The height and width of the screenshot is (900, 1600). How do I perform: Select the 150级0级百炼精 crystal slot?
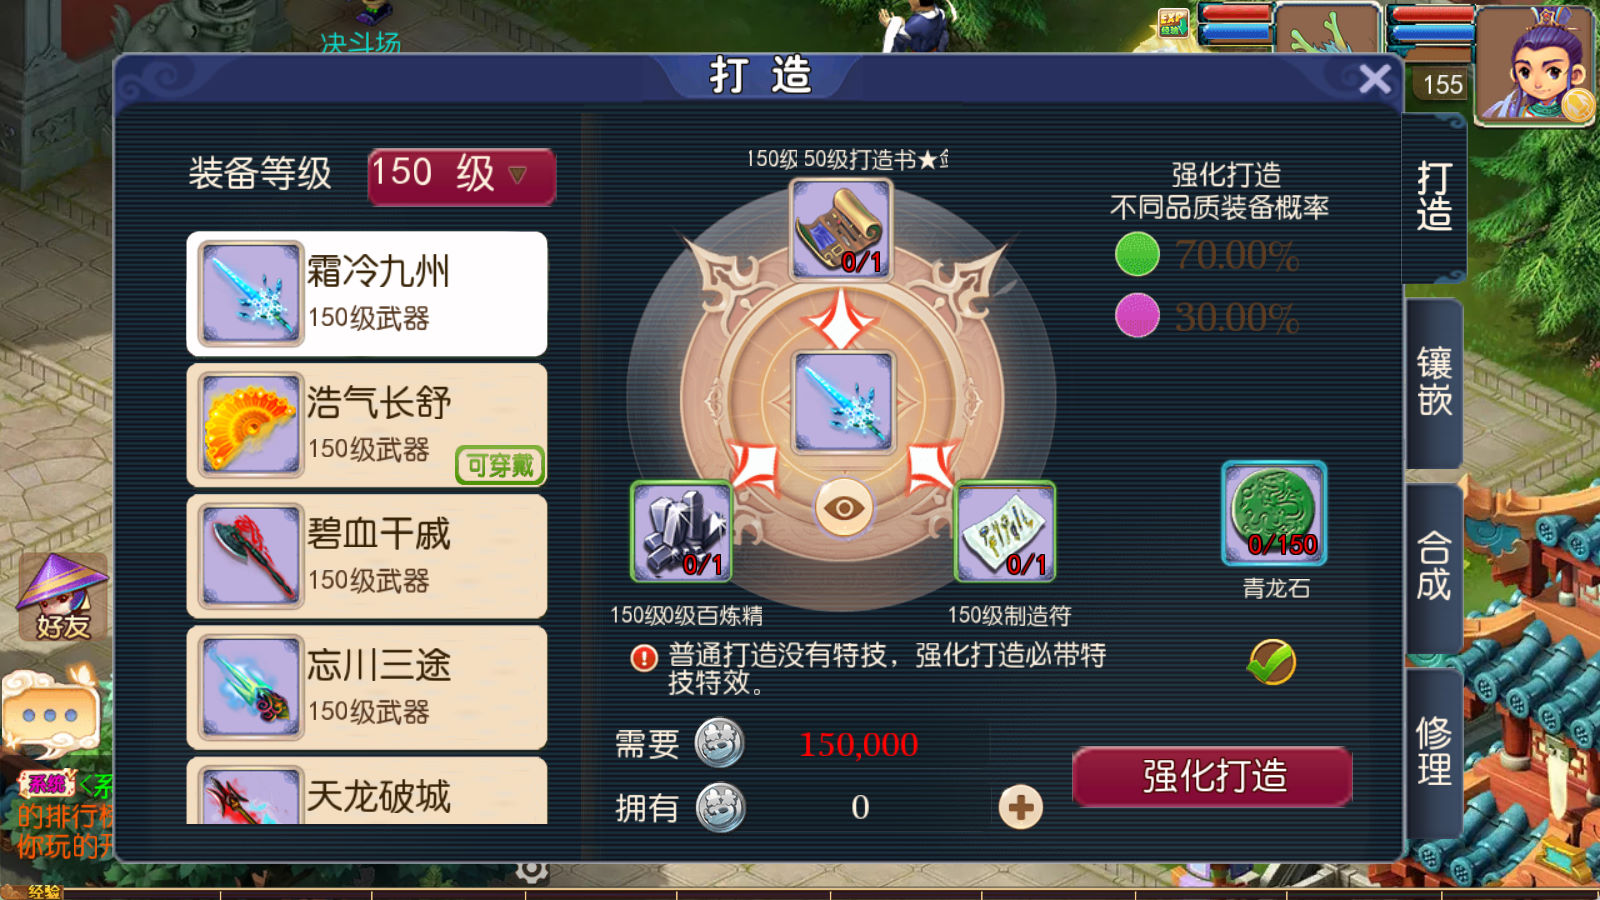click(x=682, y=531)
